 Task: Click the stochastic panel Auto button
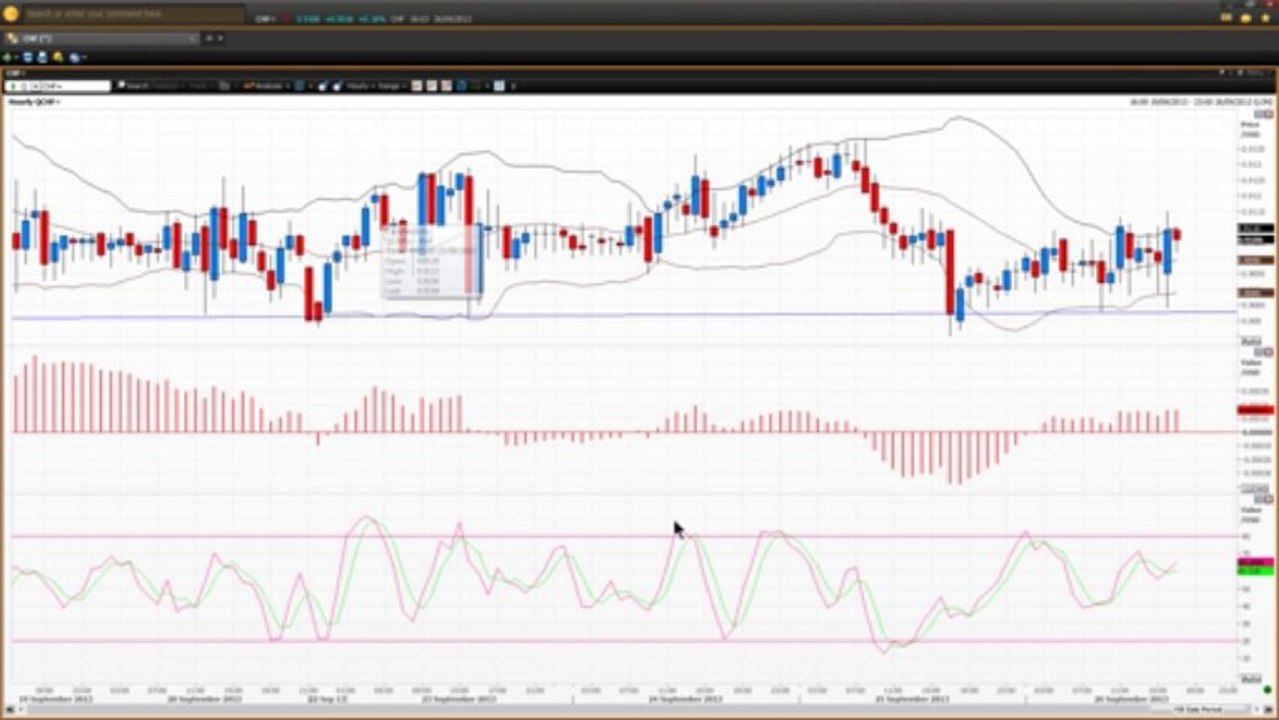1251,679
